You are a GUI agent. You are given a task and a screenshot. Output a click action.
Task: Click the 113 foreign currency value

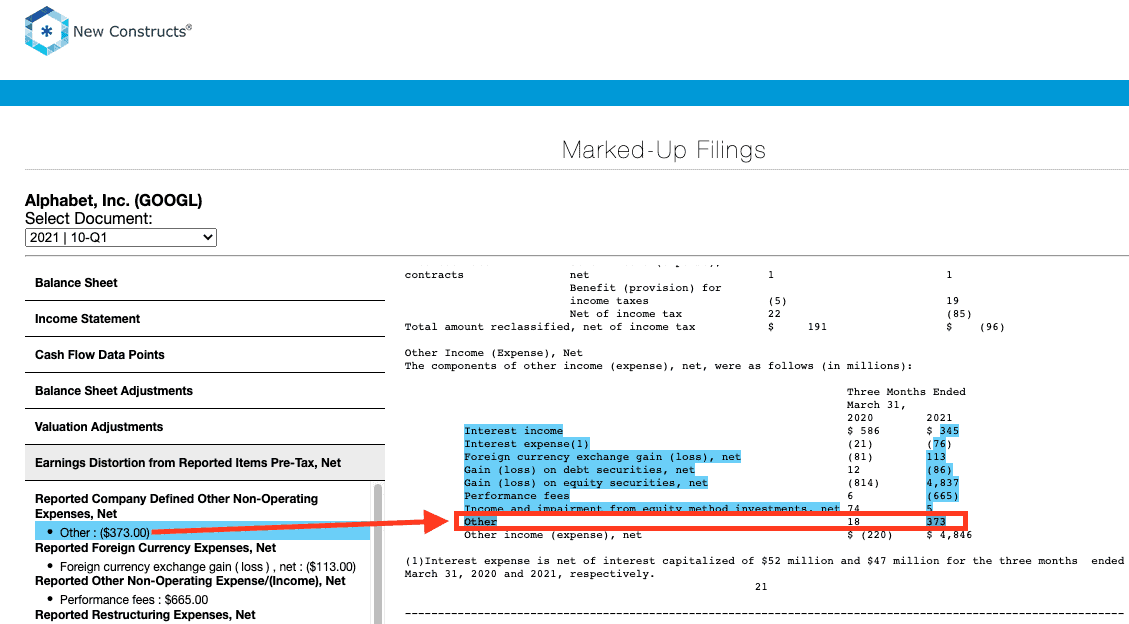[x=936, y=457]
